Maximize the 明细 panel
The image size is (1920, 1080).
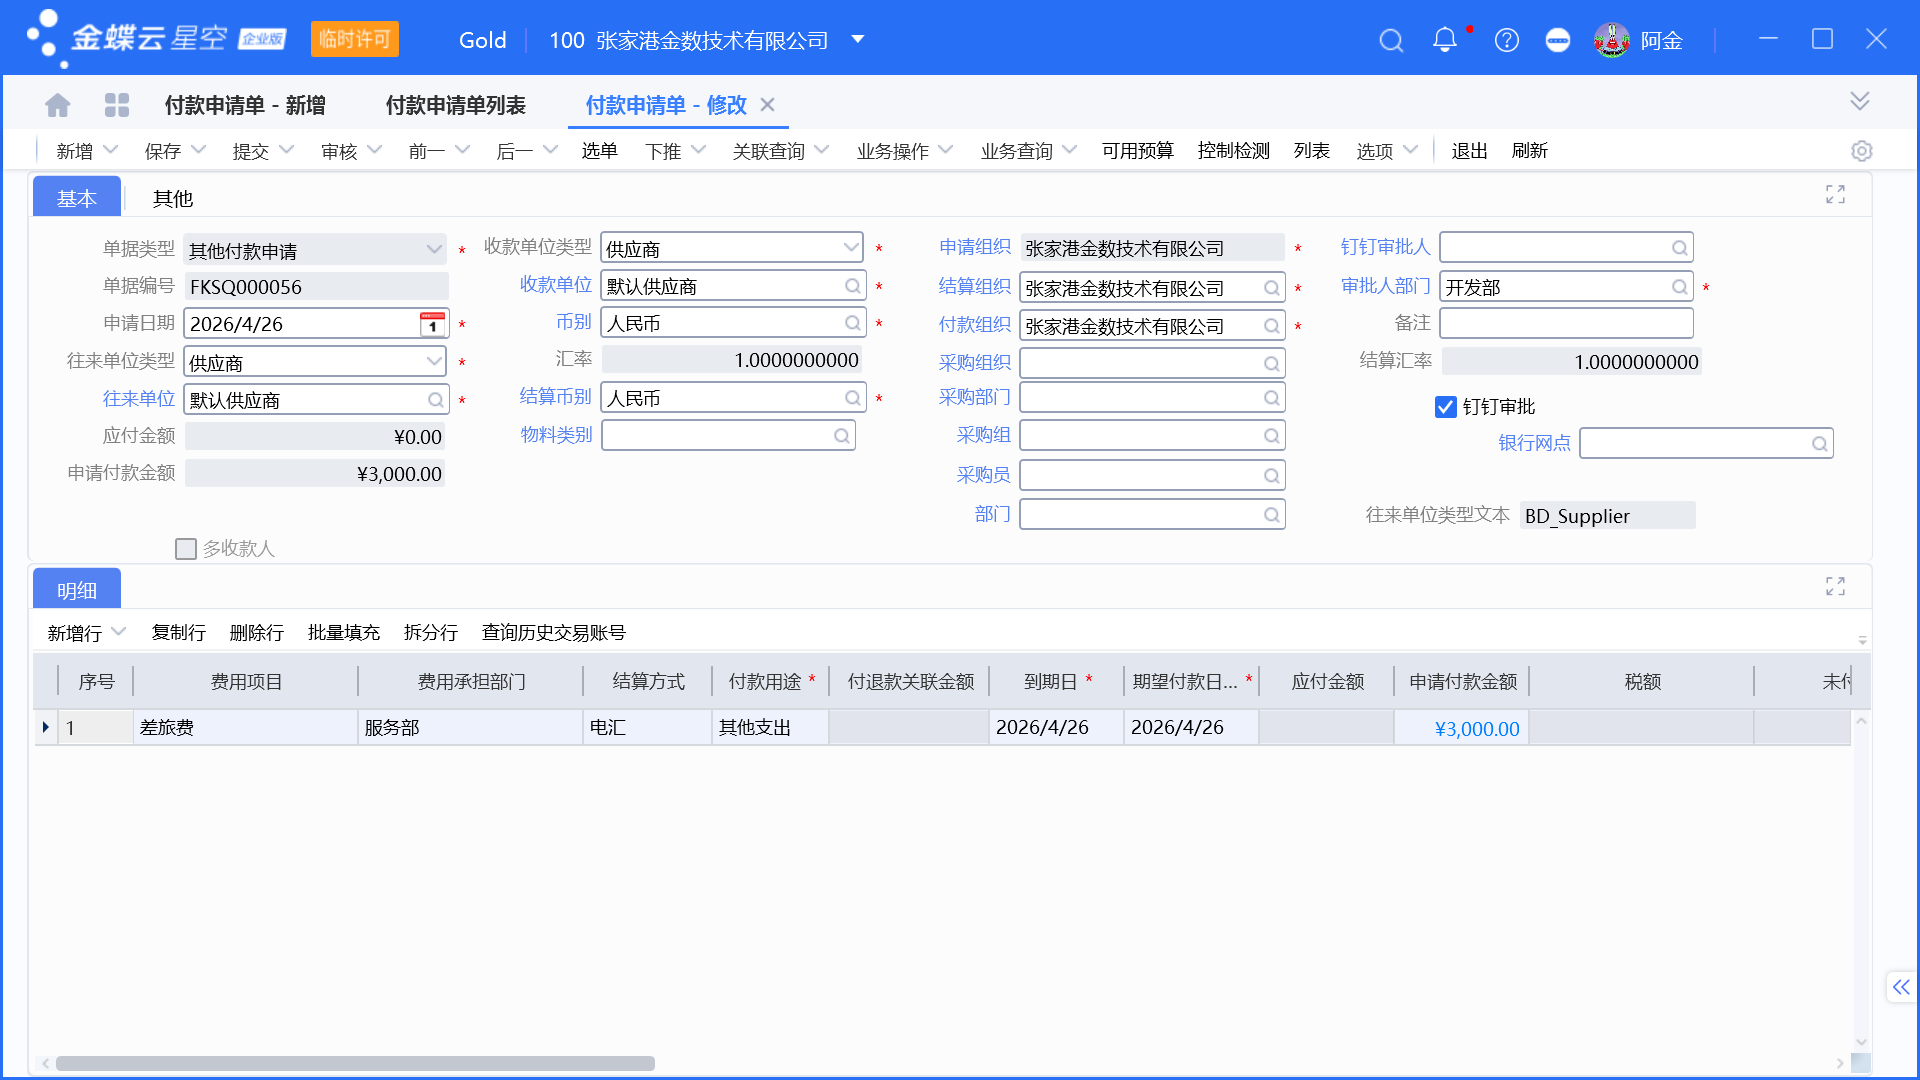pos(1835,586)
